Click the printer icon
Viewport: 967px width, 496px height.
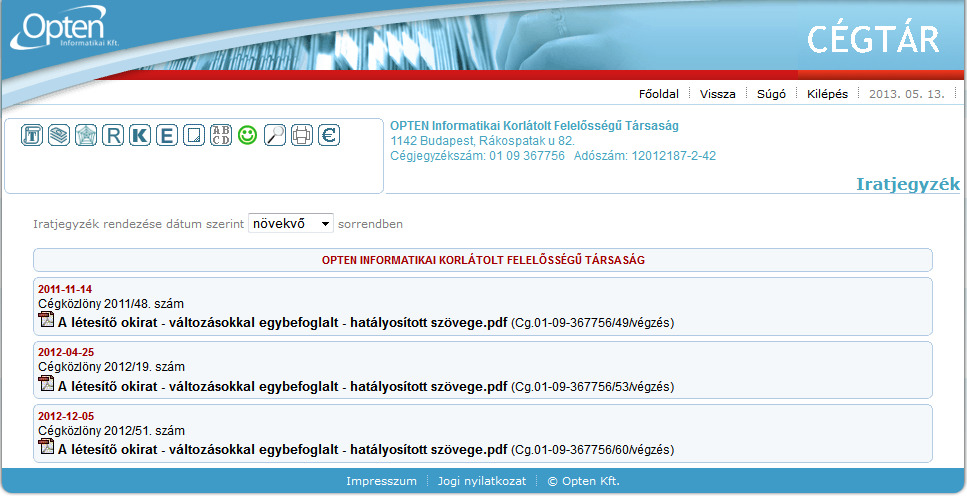point(302,135)
